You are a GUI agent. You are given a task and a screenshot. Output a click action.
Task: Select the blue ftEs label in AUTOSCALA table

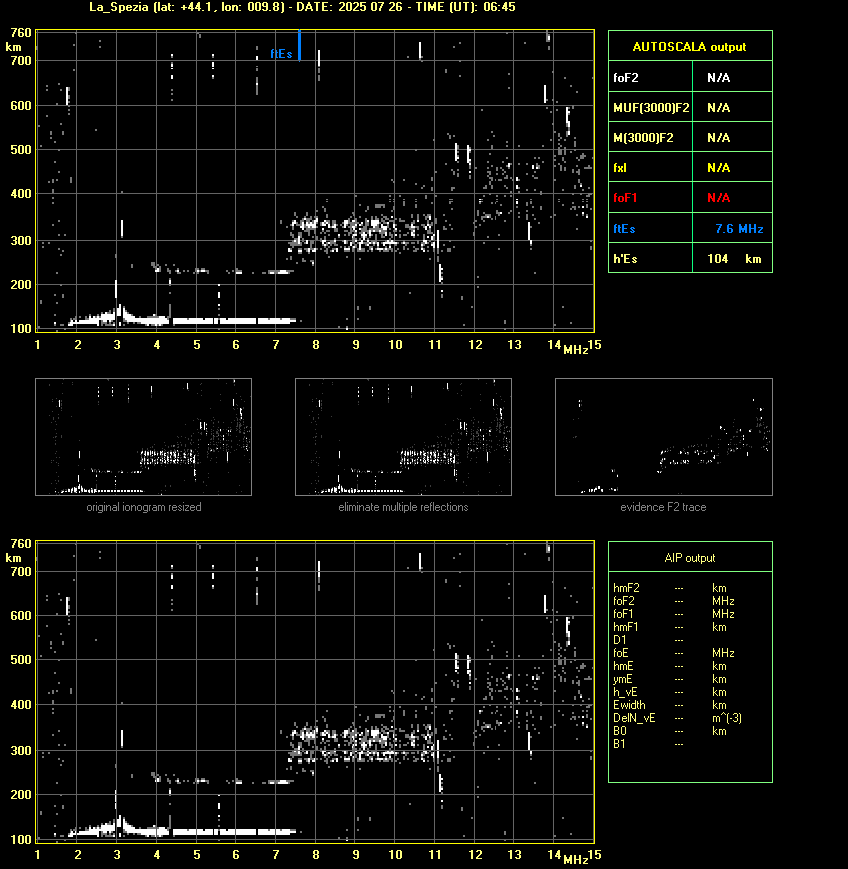[624, 229]
